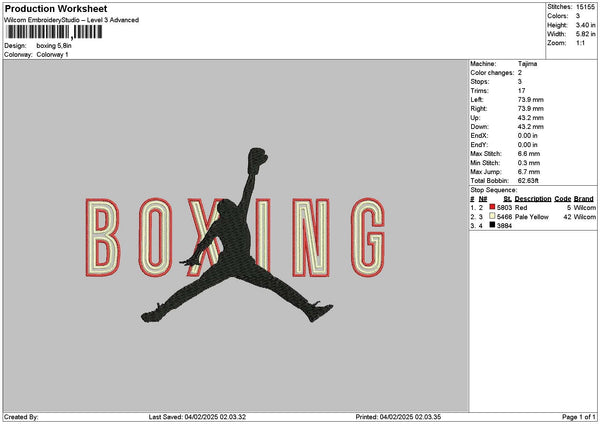Select the Pale Yellow thread row

pos(531,216)
